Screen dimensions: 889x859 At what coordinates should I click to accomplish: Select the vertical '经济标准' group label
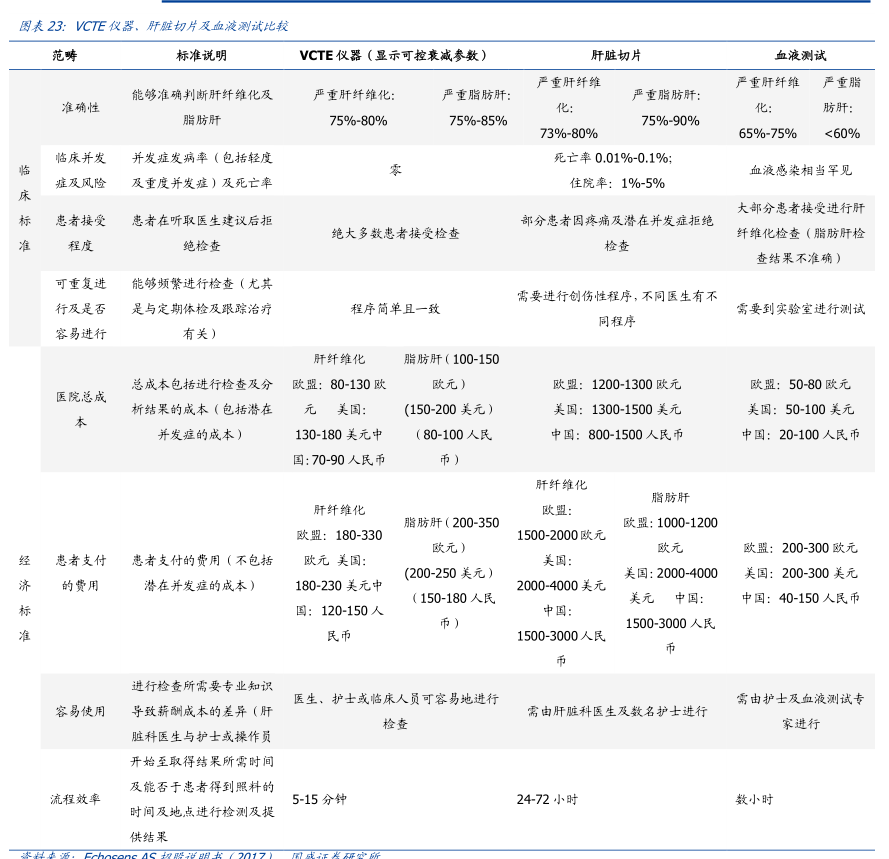point(24,597)
